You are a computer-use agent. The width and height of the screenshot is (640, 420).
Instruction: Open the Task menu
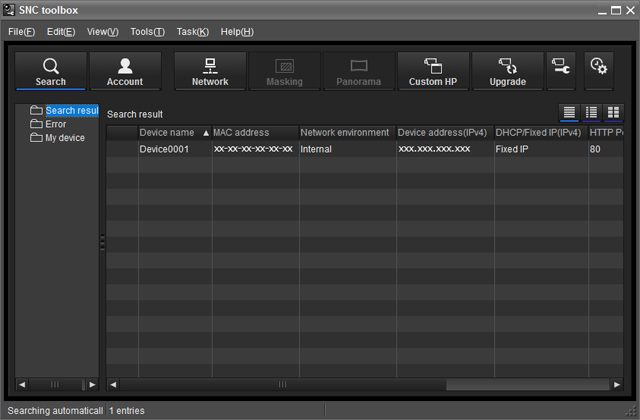[192, 32]
